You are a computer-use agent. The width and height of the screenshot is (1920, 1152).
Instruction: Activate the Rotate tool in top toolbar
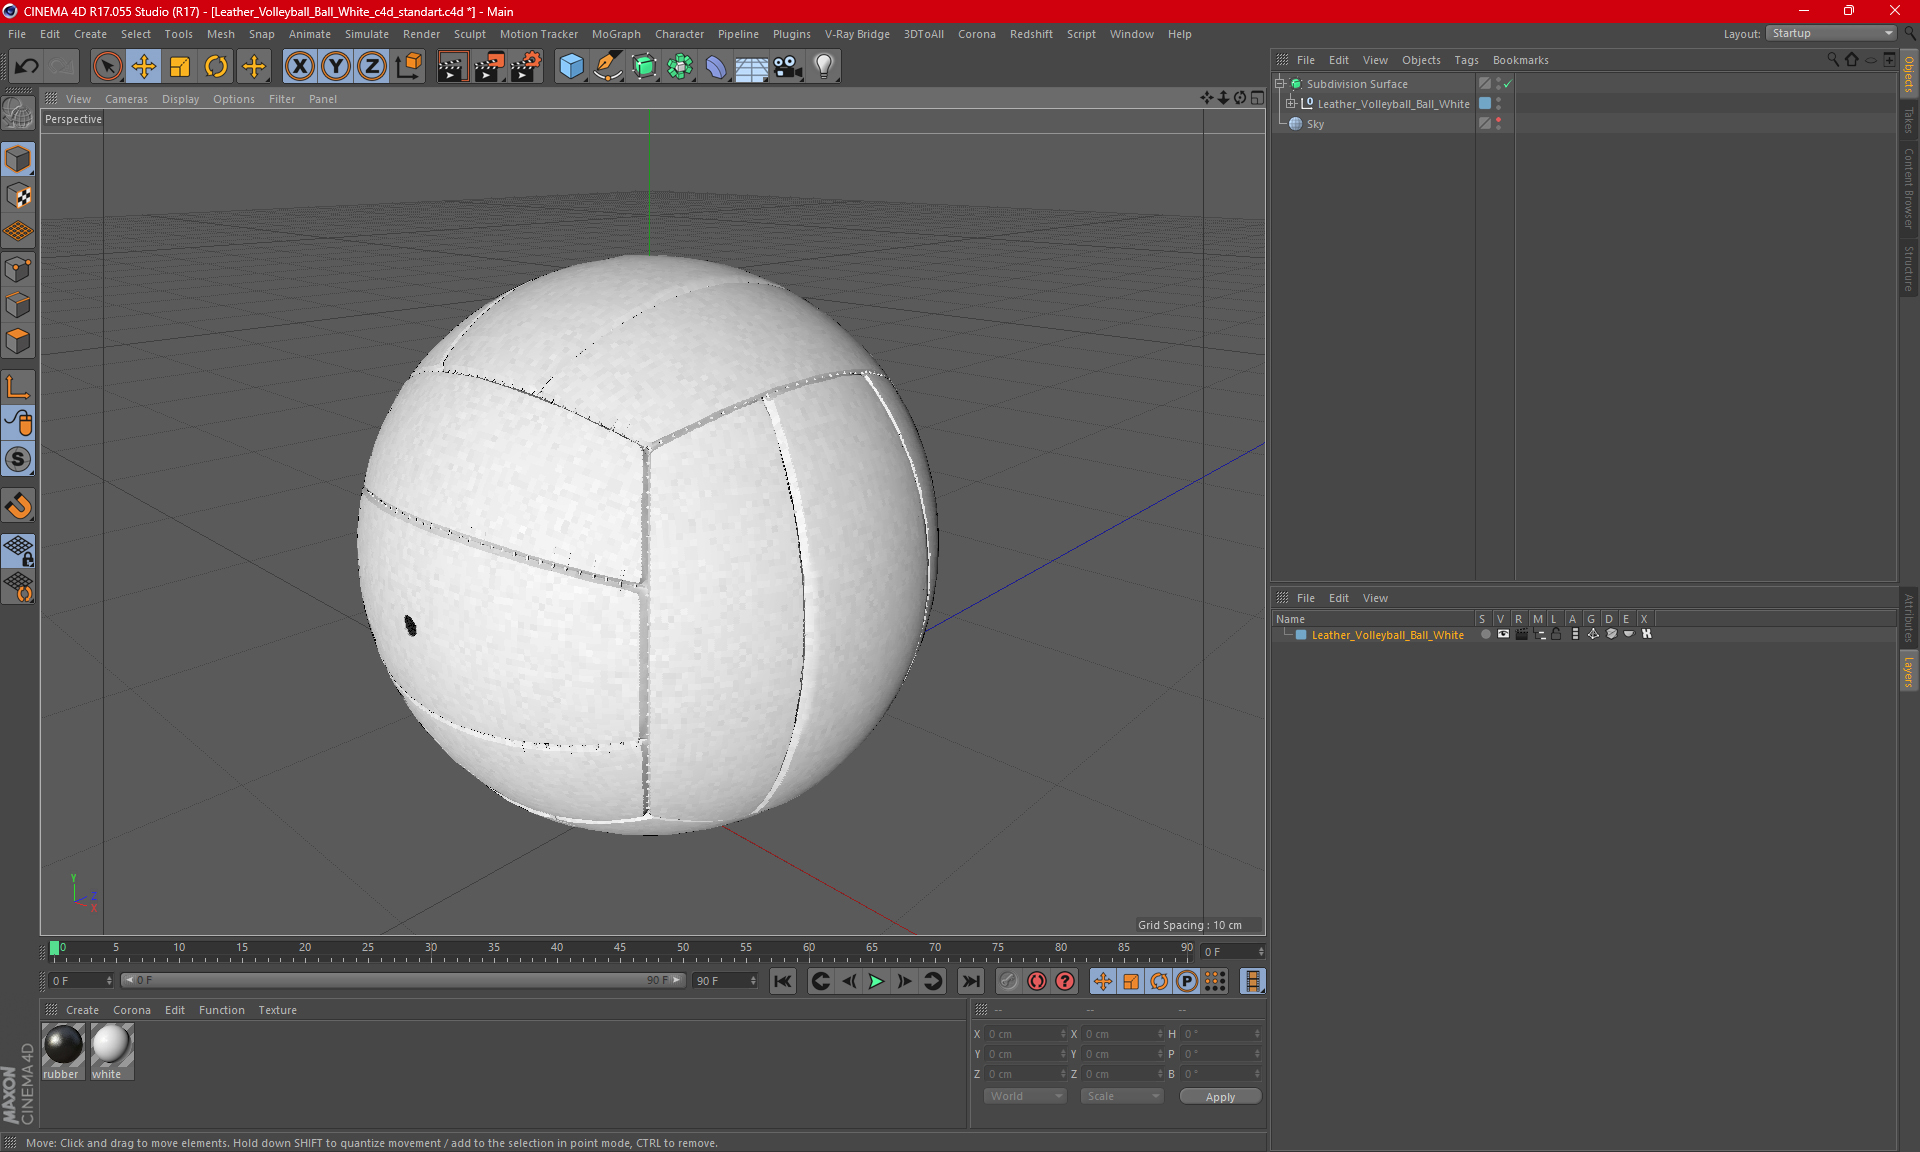pyautogui.click(x=216, y=66)
